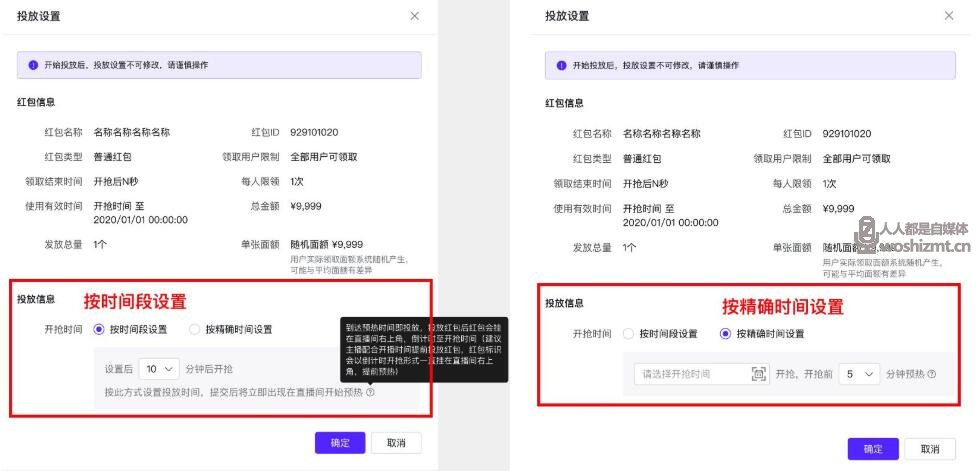Expand the 10 minutes dropdown after 设置后
The image size is (977, 471).
coord(159,369)
